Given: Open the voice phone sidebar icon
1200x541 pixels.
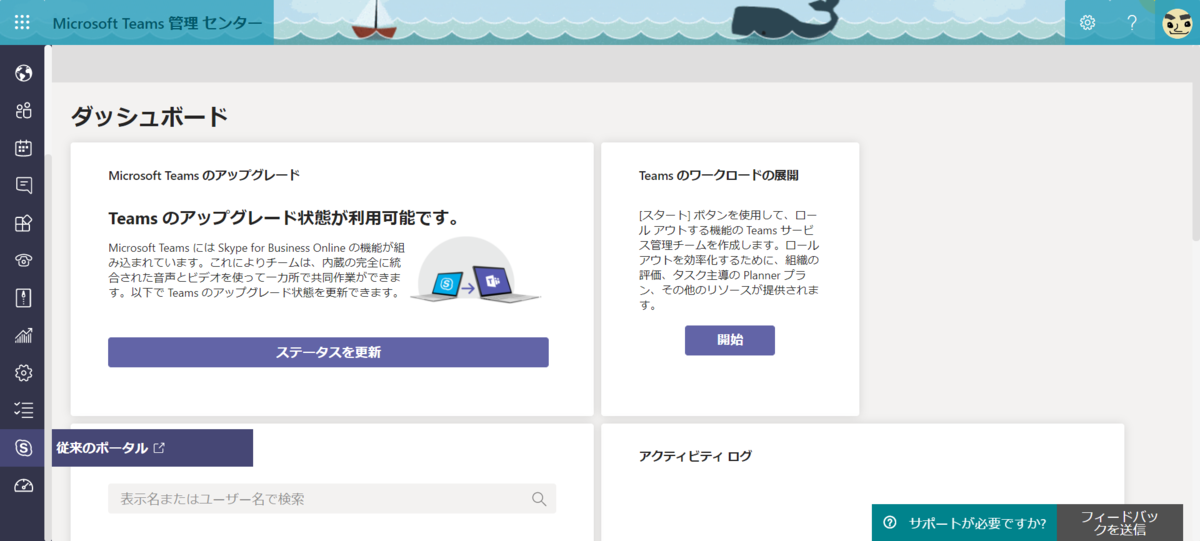Looking at the screenshot, I should 24,260.
